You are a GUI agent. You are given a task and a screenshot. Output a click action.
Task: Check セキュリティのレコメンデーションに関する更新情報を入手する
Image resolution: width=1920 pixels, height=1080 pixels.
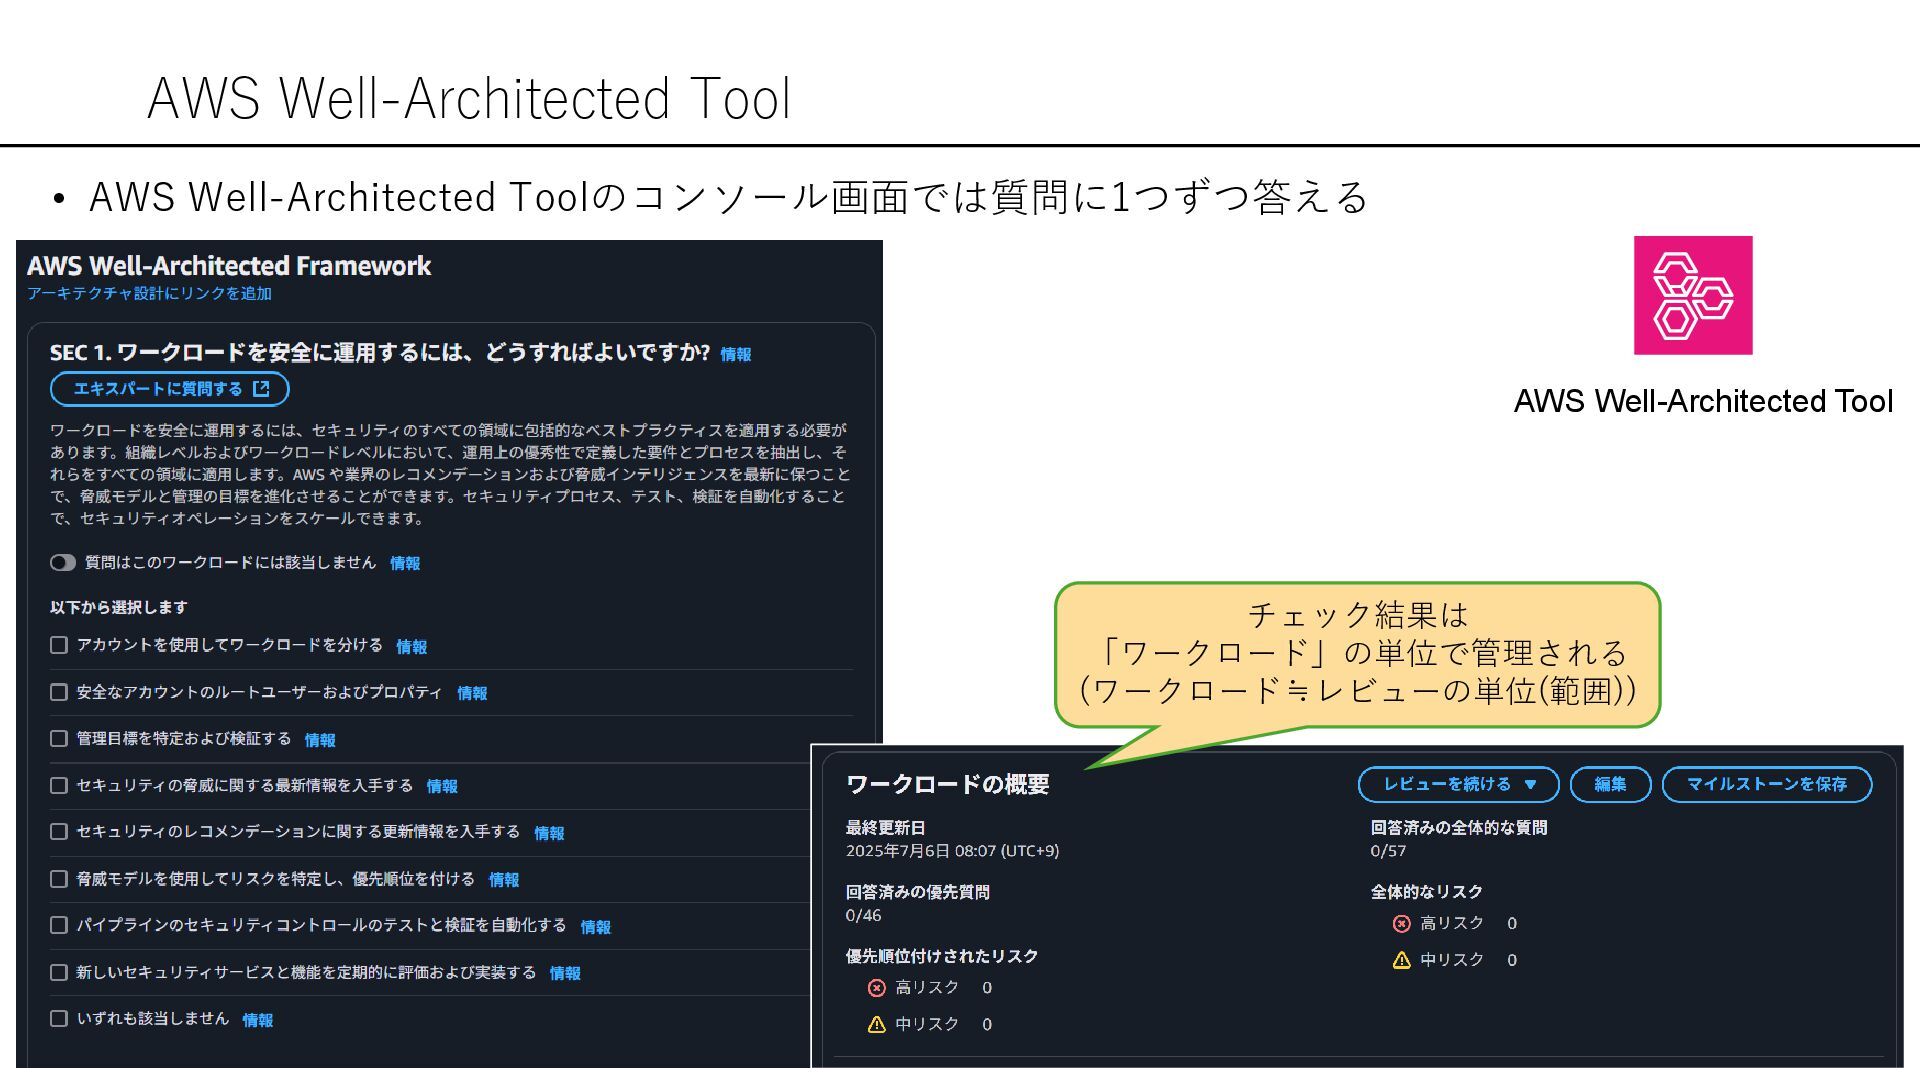click(x=59, y=831)
